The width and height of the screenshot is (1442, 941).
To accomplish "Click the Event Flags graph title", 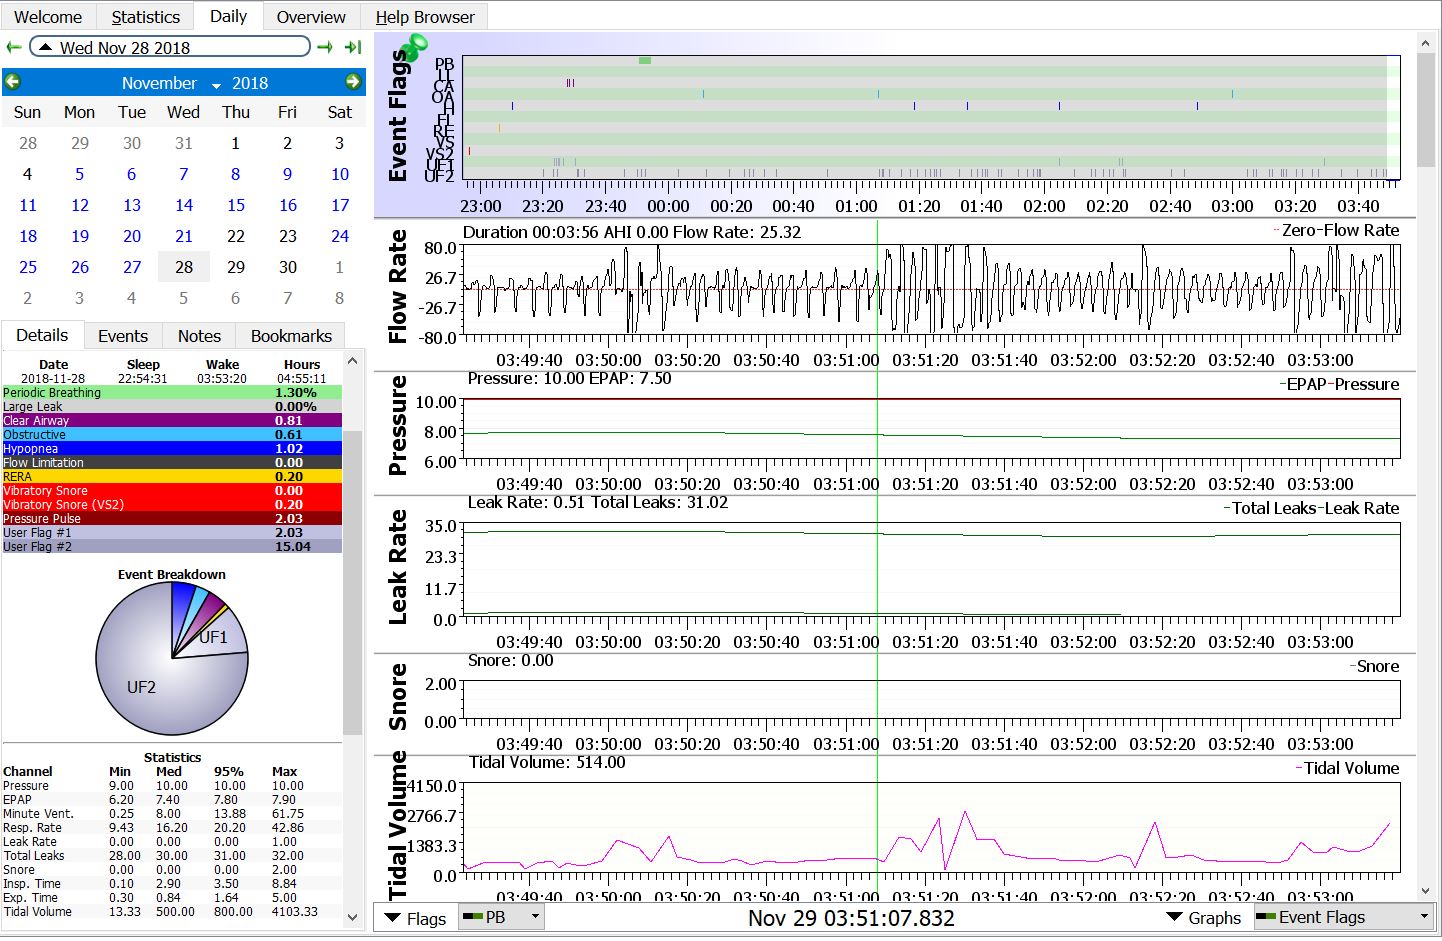I will [398, 118].
